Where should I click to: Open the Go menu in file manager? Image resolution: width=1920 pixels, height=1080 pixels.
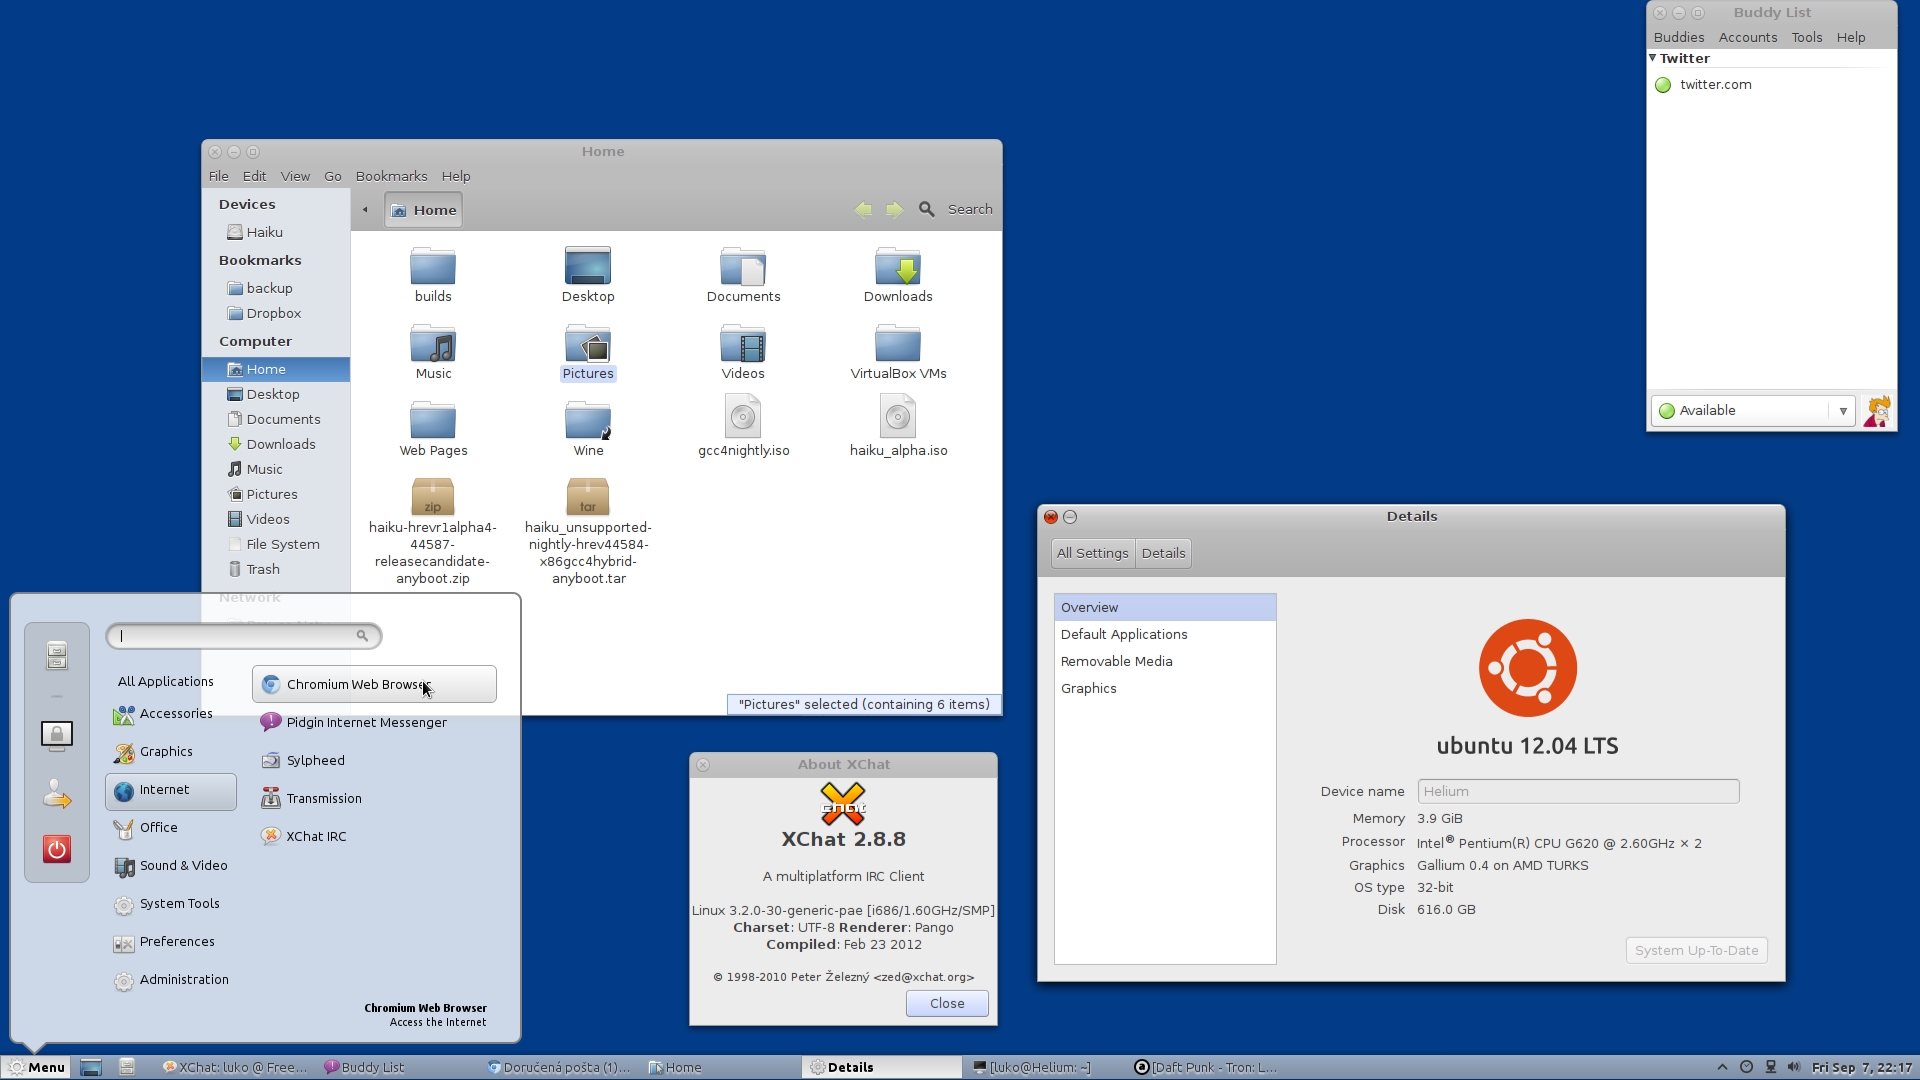333,176
